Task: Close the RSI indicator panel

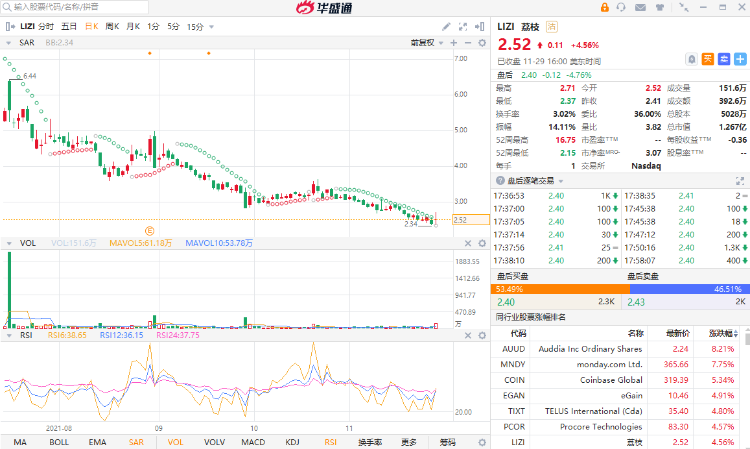Action: [x=468, y=336]
